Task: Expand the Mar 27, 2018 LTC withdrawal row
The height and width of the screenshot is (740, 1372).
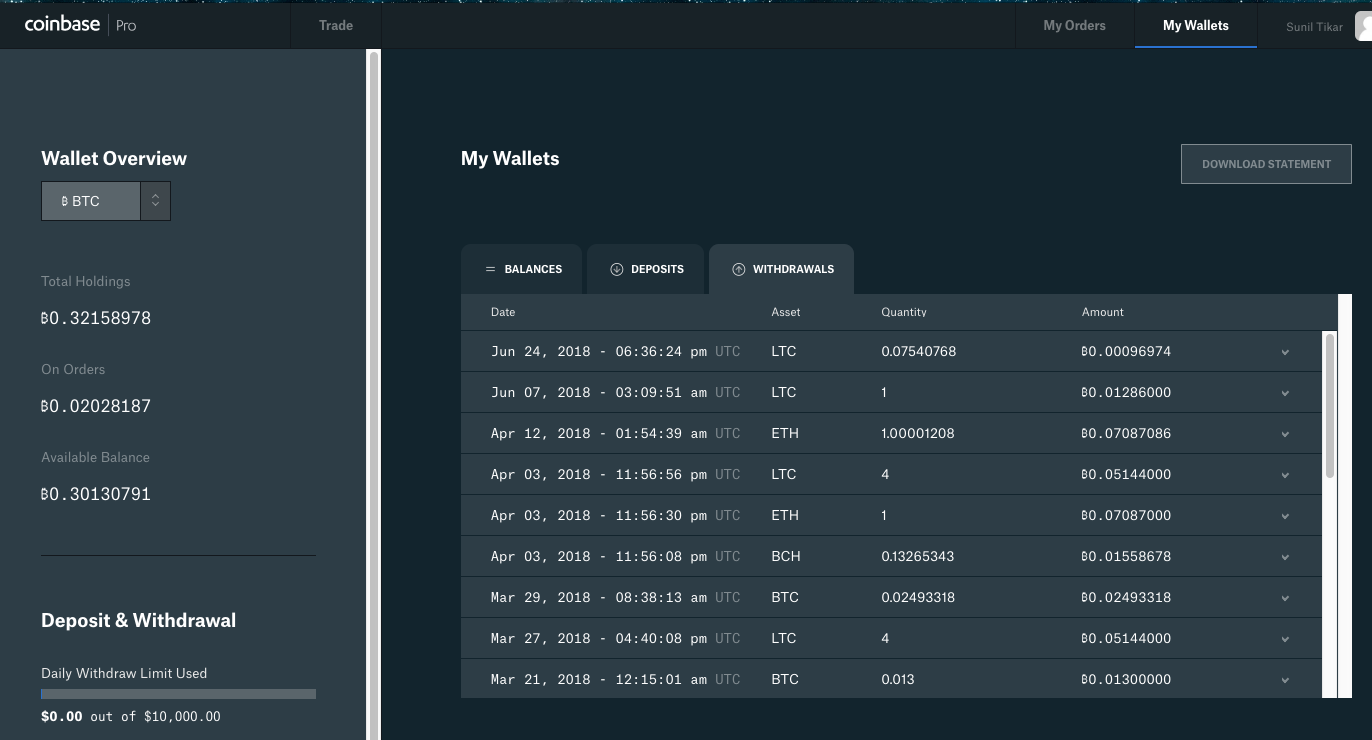Action: (1285, 639)
